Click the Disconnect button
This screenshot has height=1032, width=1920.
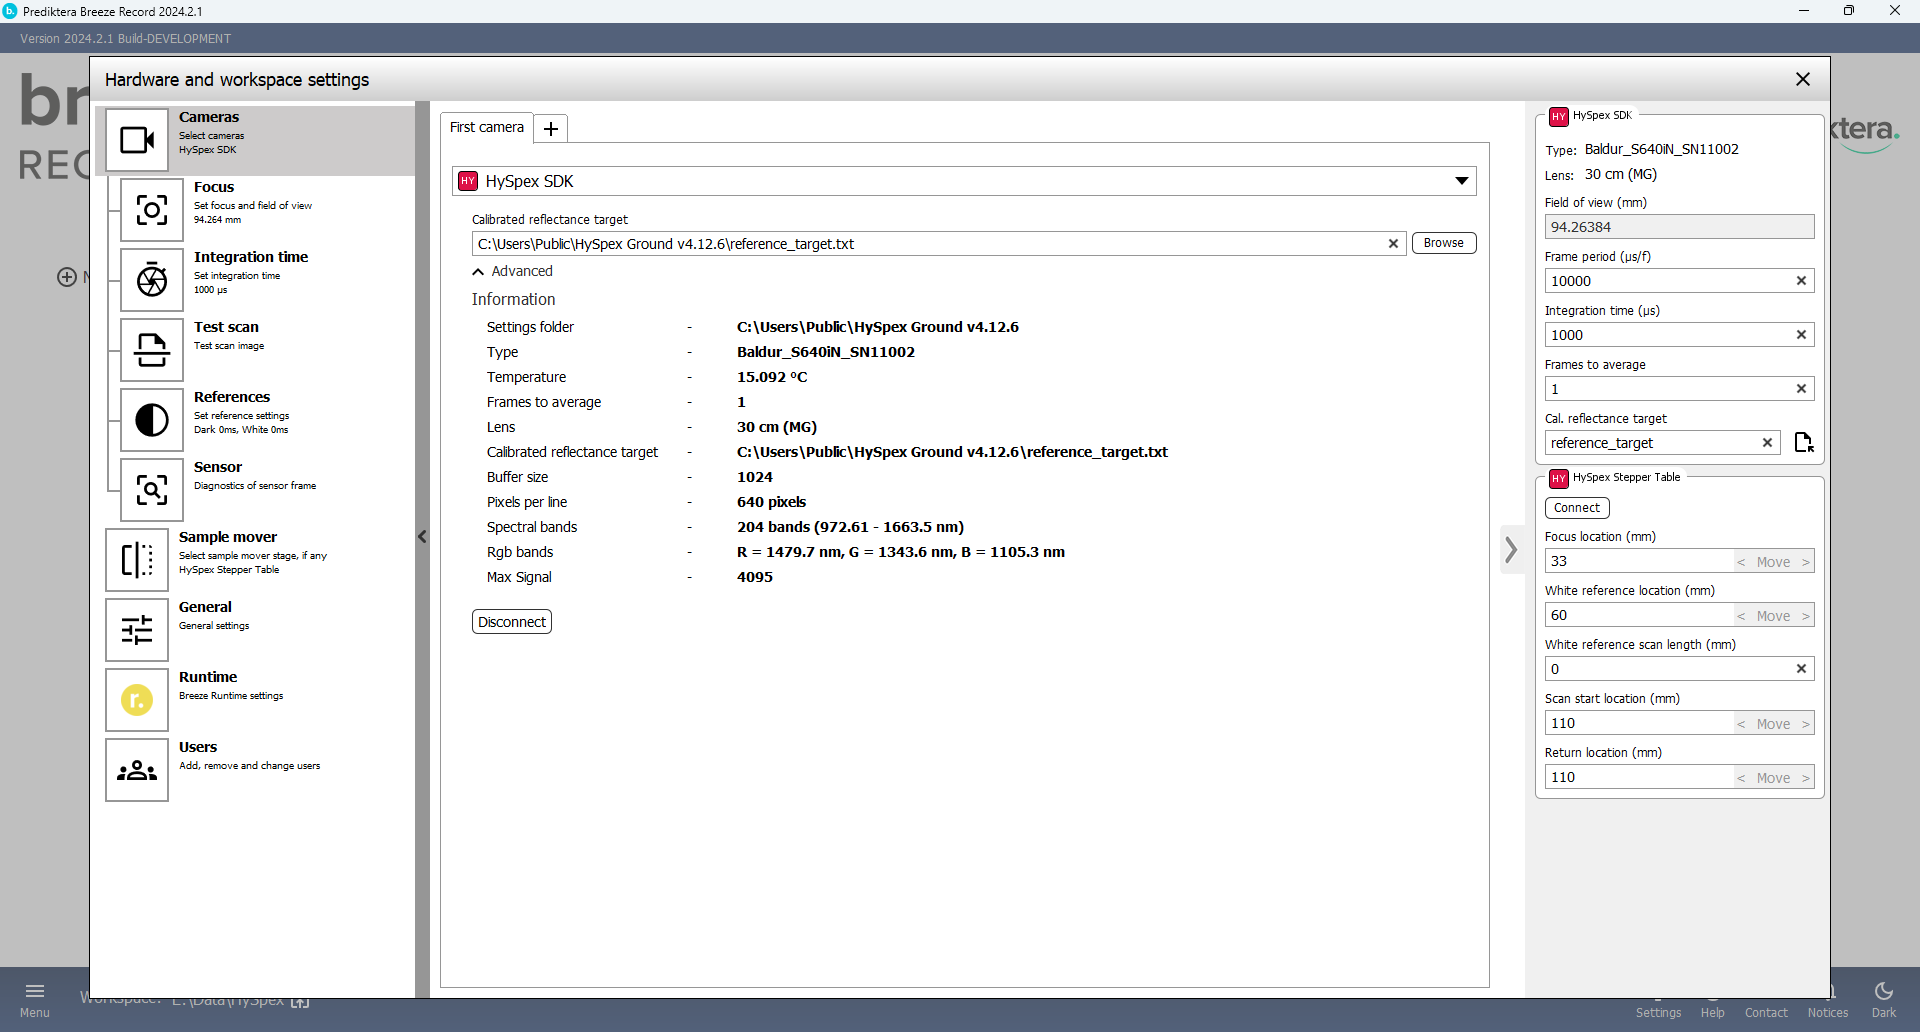(511, 622)
